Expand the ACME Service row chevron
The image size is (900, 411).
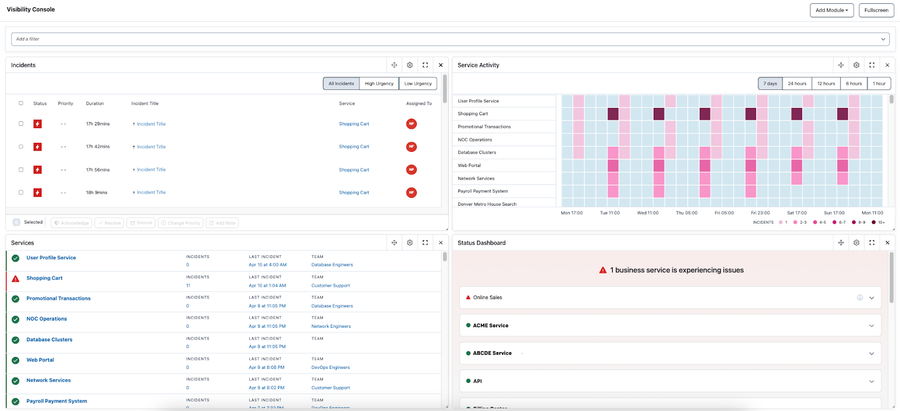click(871, 325)
